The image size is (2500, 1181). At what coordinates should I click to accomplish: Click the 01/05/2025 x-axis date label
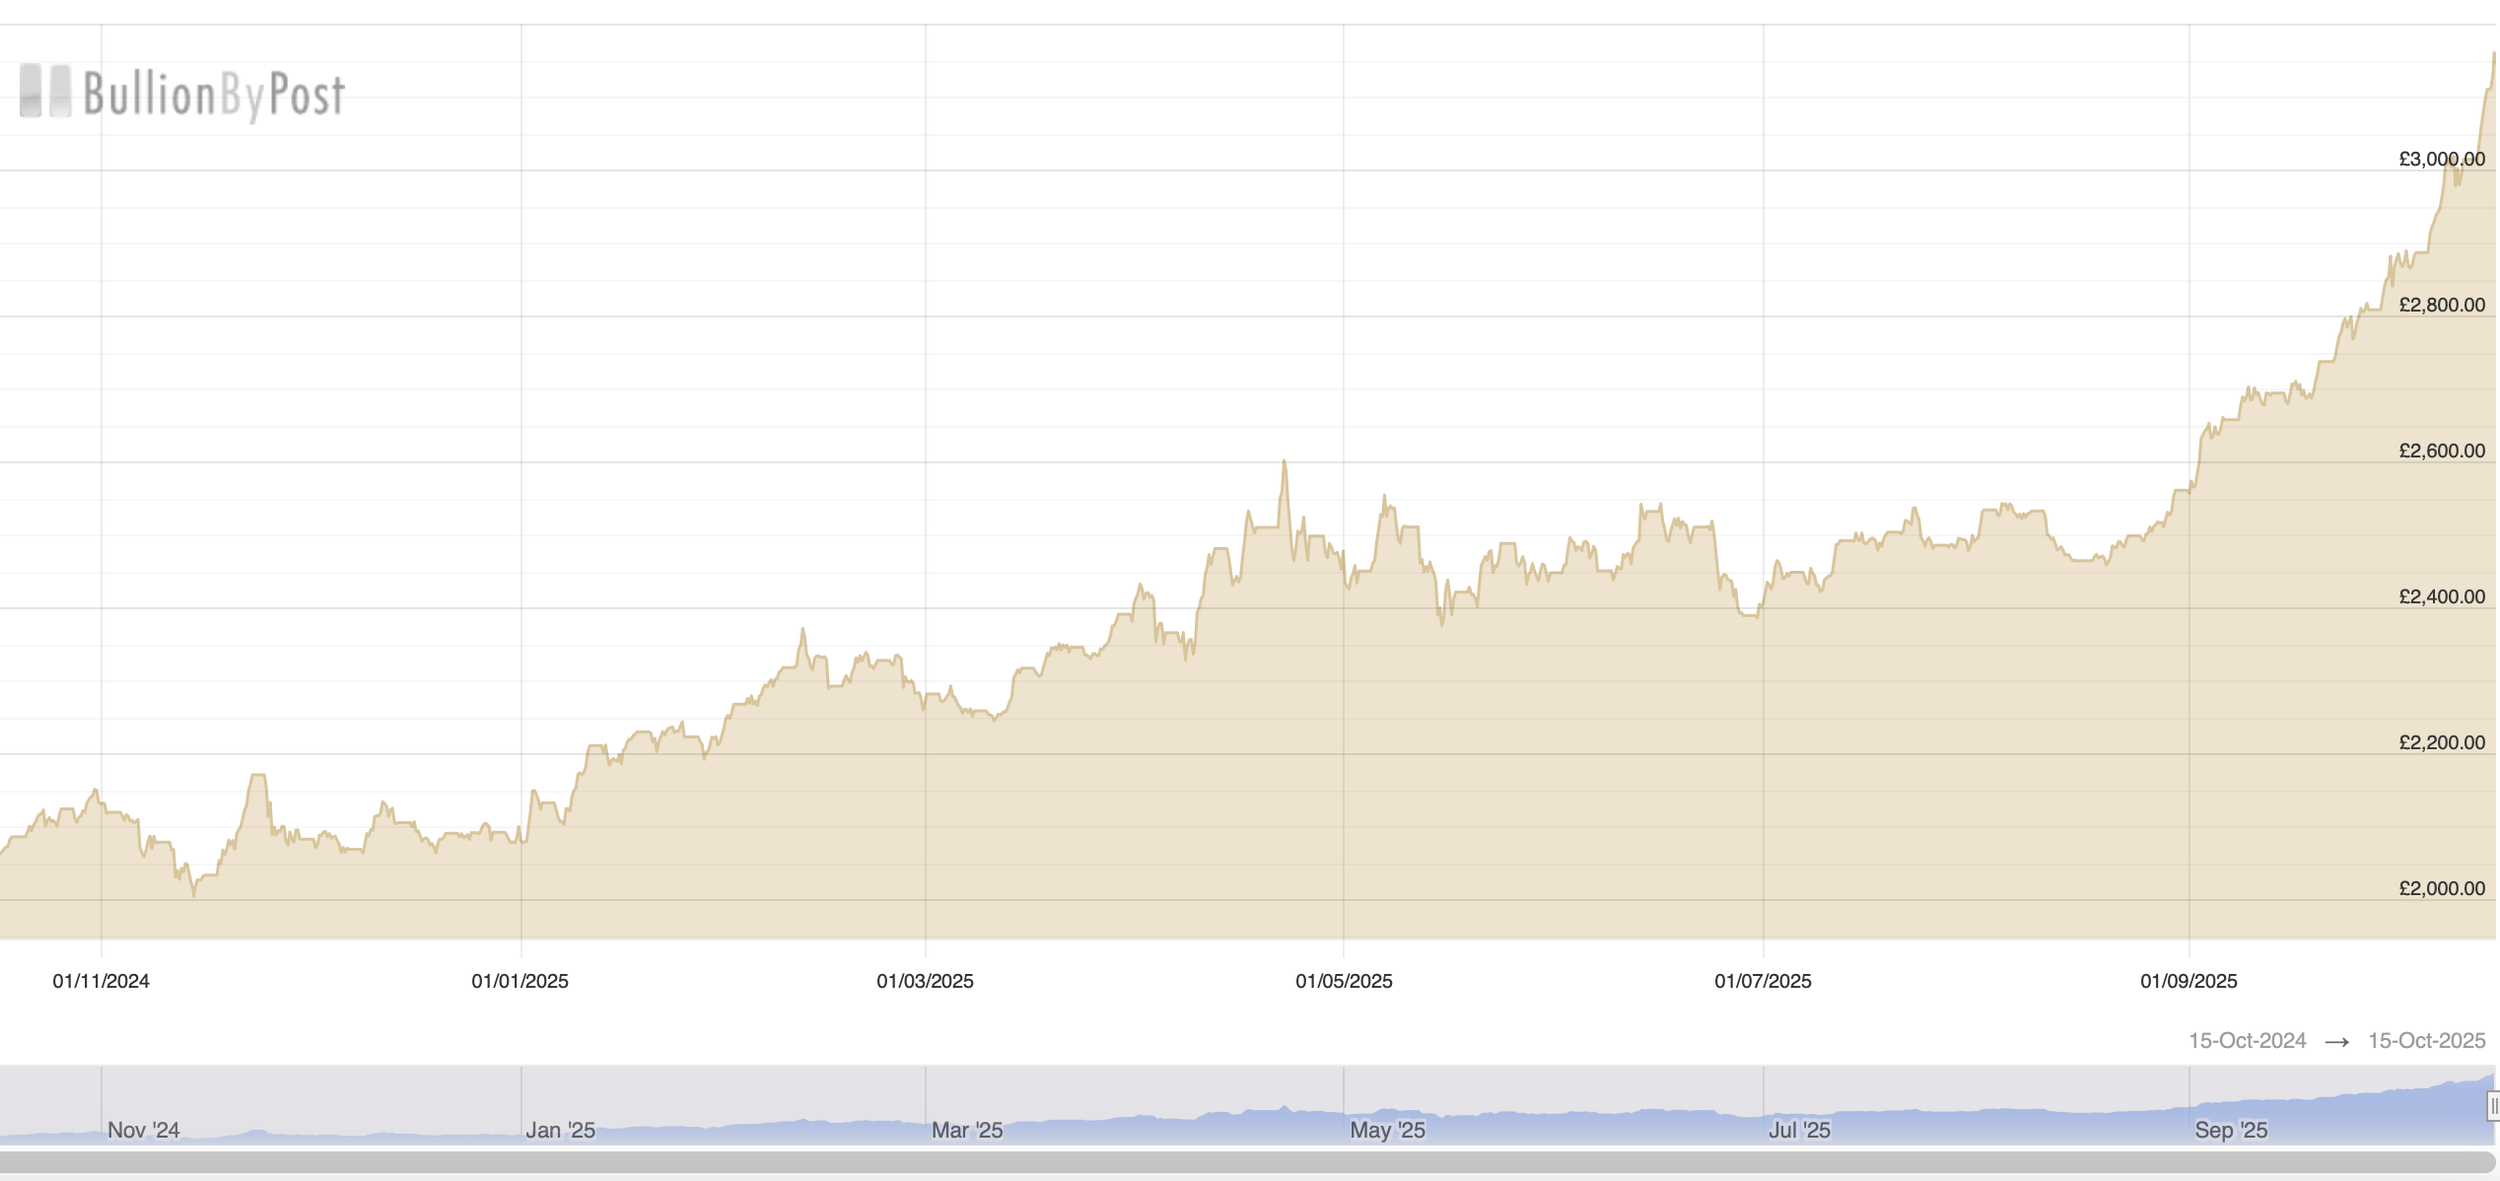pos(1343,981)
